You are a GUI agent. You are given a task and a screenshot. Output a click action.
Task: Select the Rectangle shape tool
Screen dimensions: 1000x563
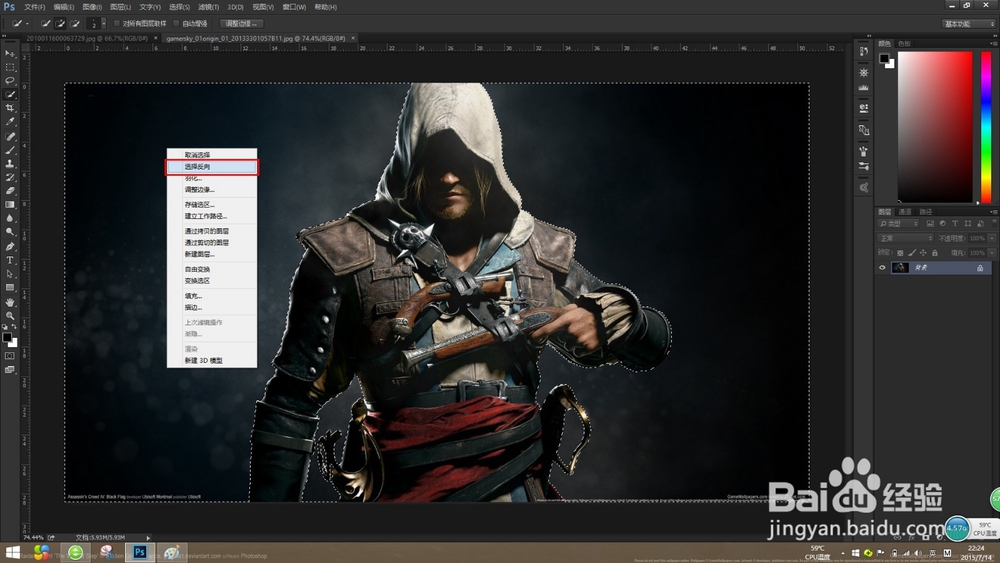pos(10,288)
